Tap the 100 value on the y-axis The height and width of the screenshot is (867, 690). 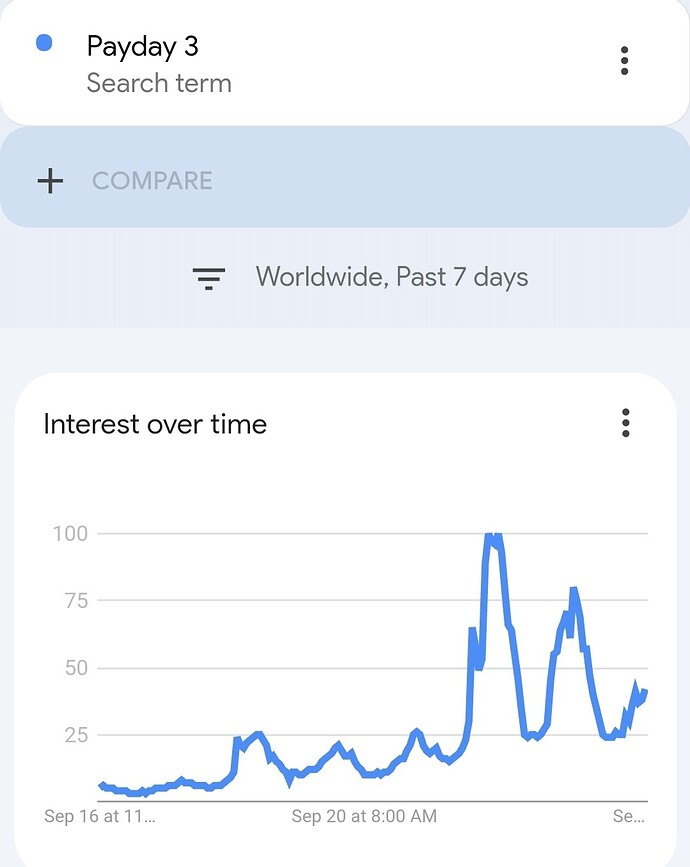(x=70, y=534)
